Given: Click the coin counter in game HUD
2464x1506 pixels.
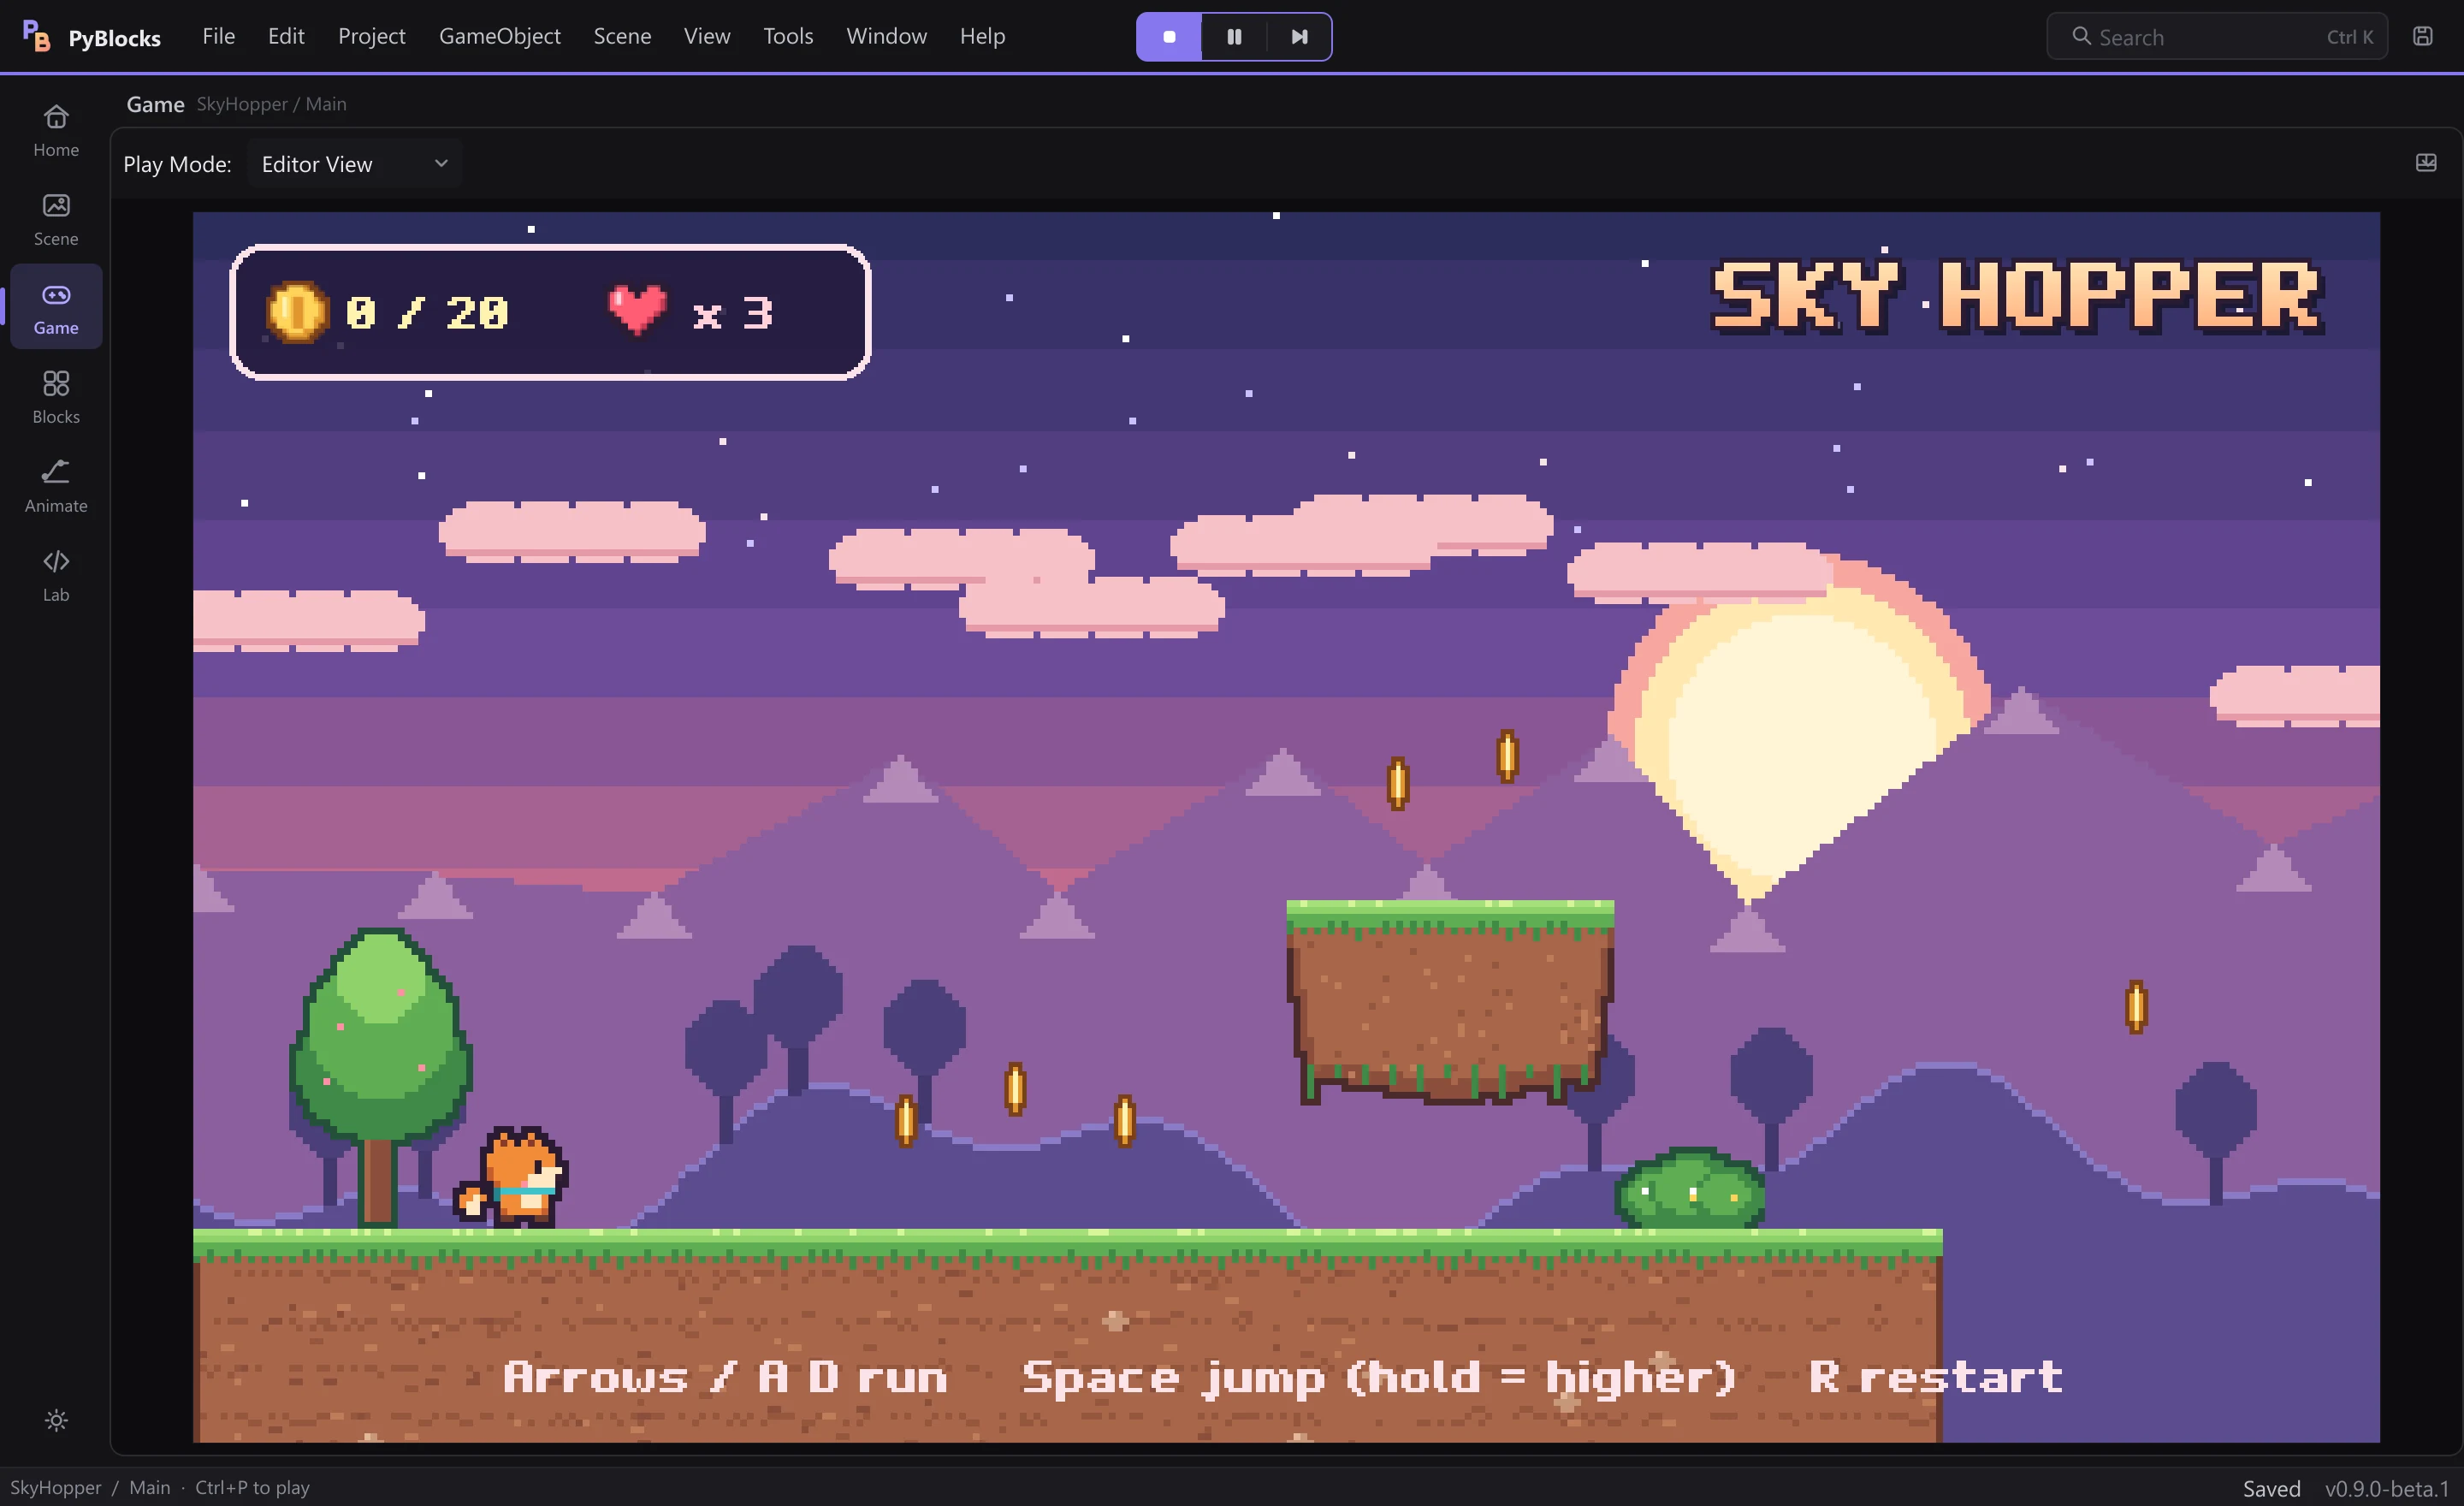Looking at the screenshot, I should click(x=388, y=312).
